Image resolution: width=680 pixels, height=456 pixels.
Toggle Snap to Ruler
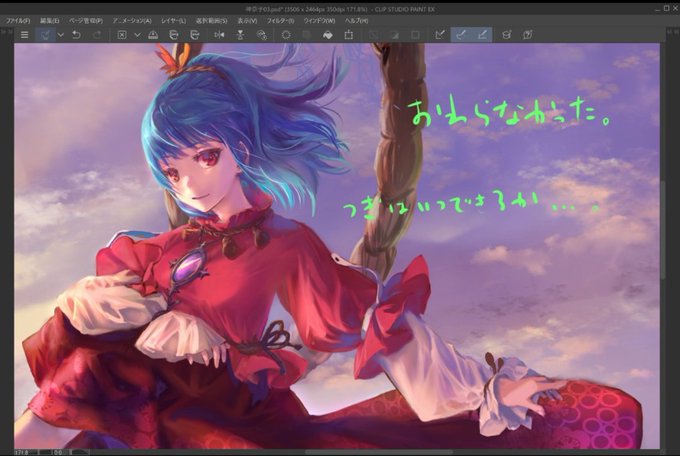tap(440, 35)
